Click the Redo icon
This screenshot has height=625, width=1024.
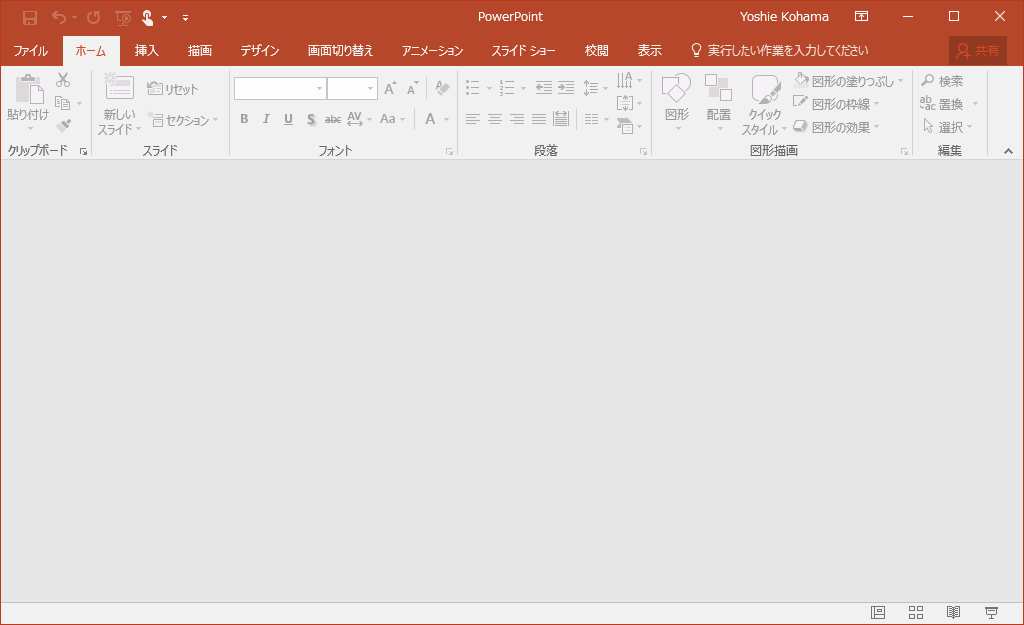94,17
